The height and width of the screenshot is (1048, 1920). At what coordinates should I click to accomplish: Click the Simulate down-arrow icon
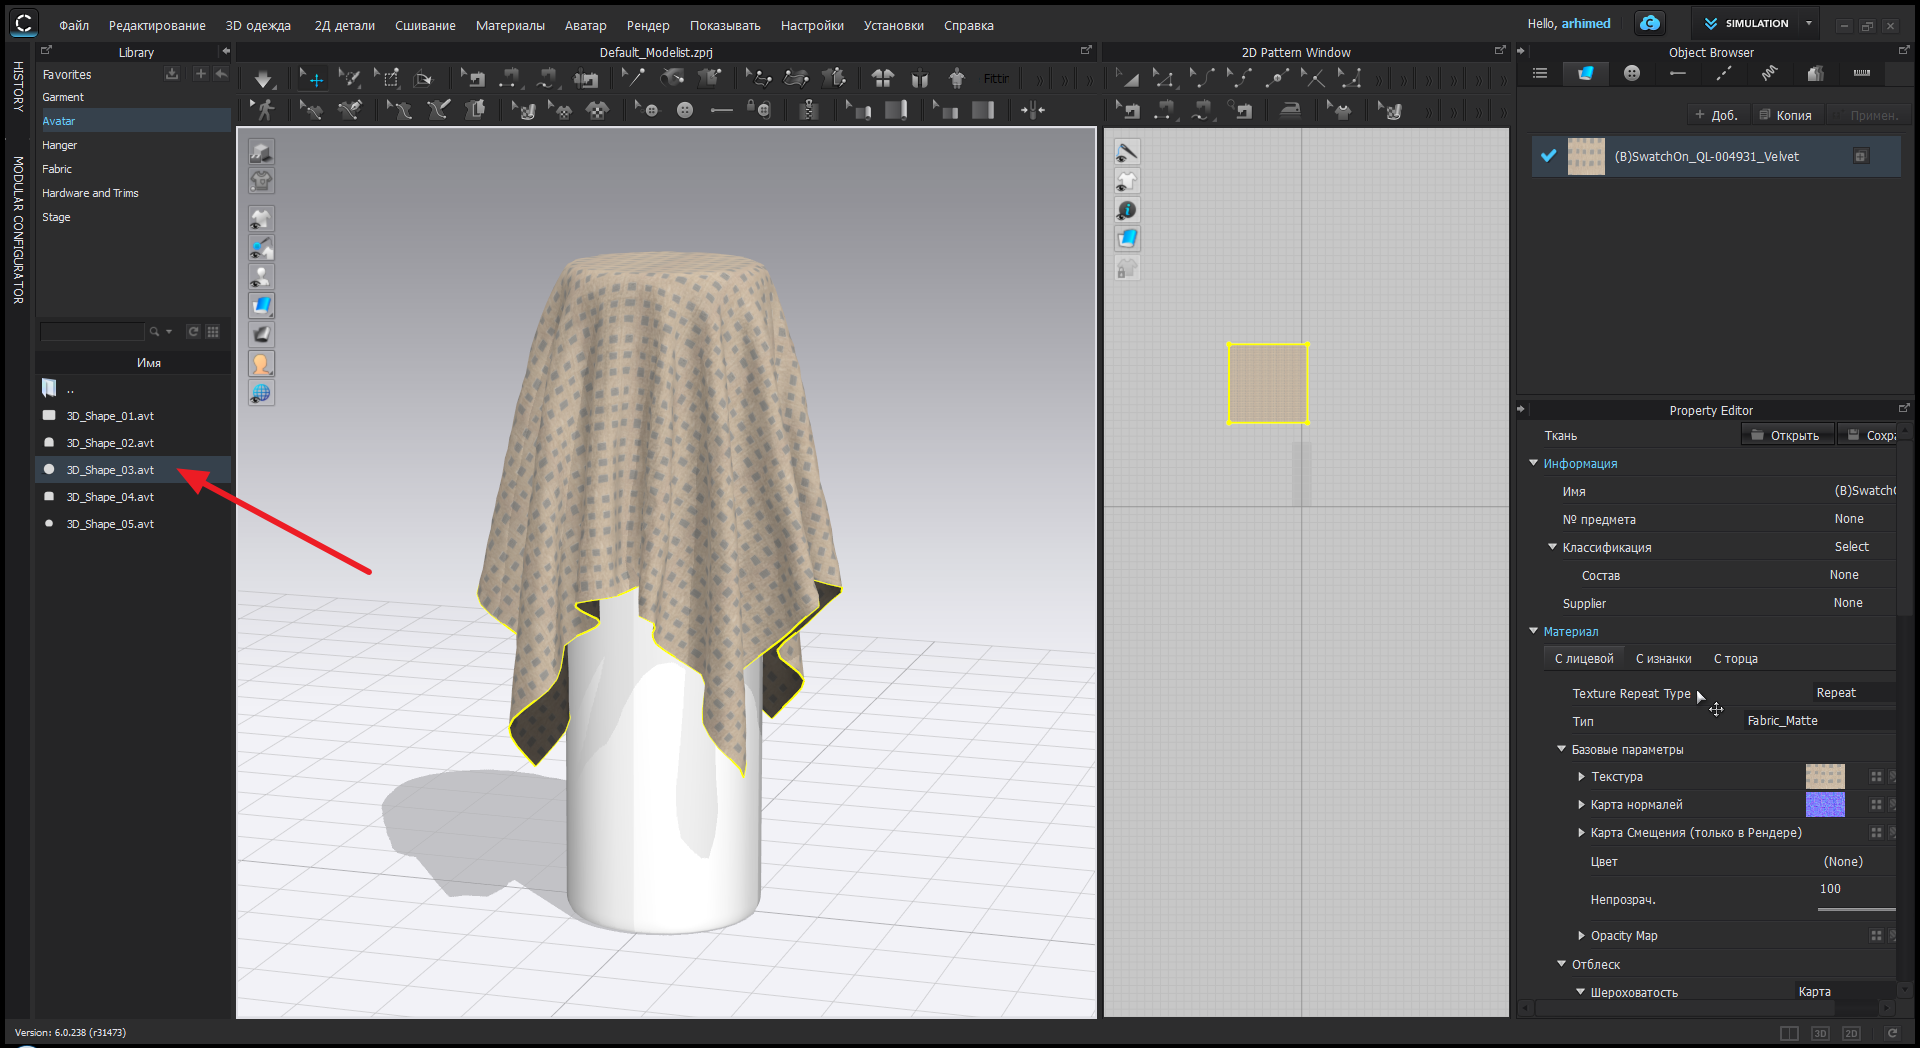pos(263,79)
